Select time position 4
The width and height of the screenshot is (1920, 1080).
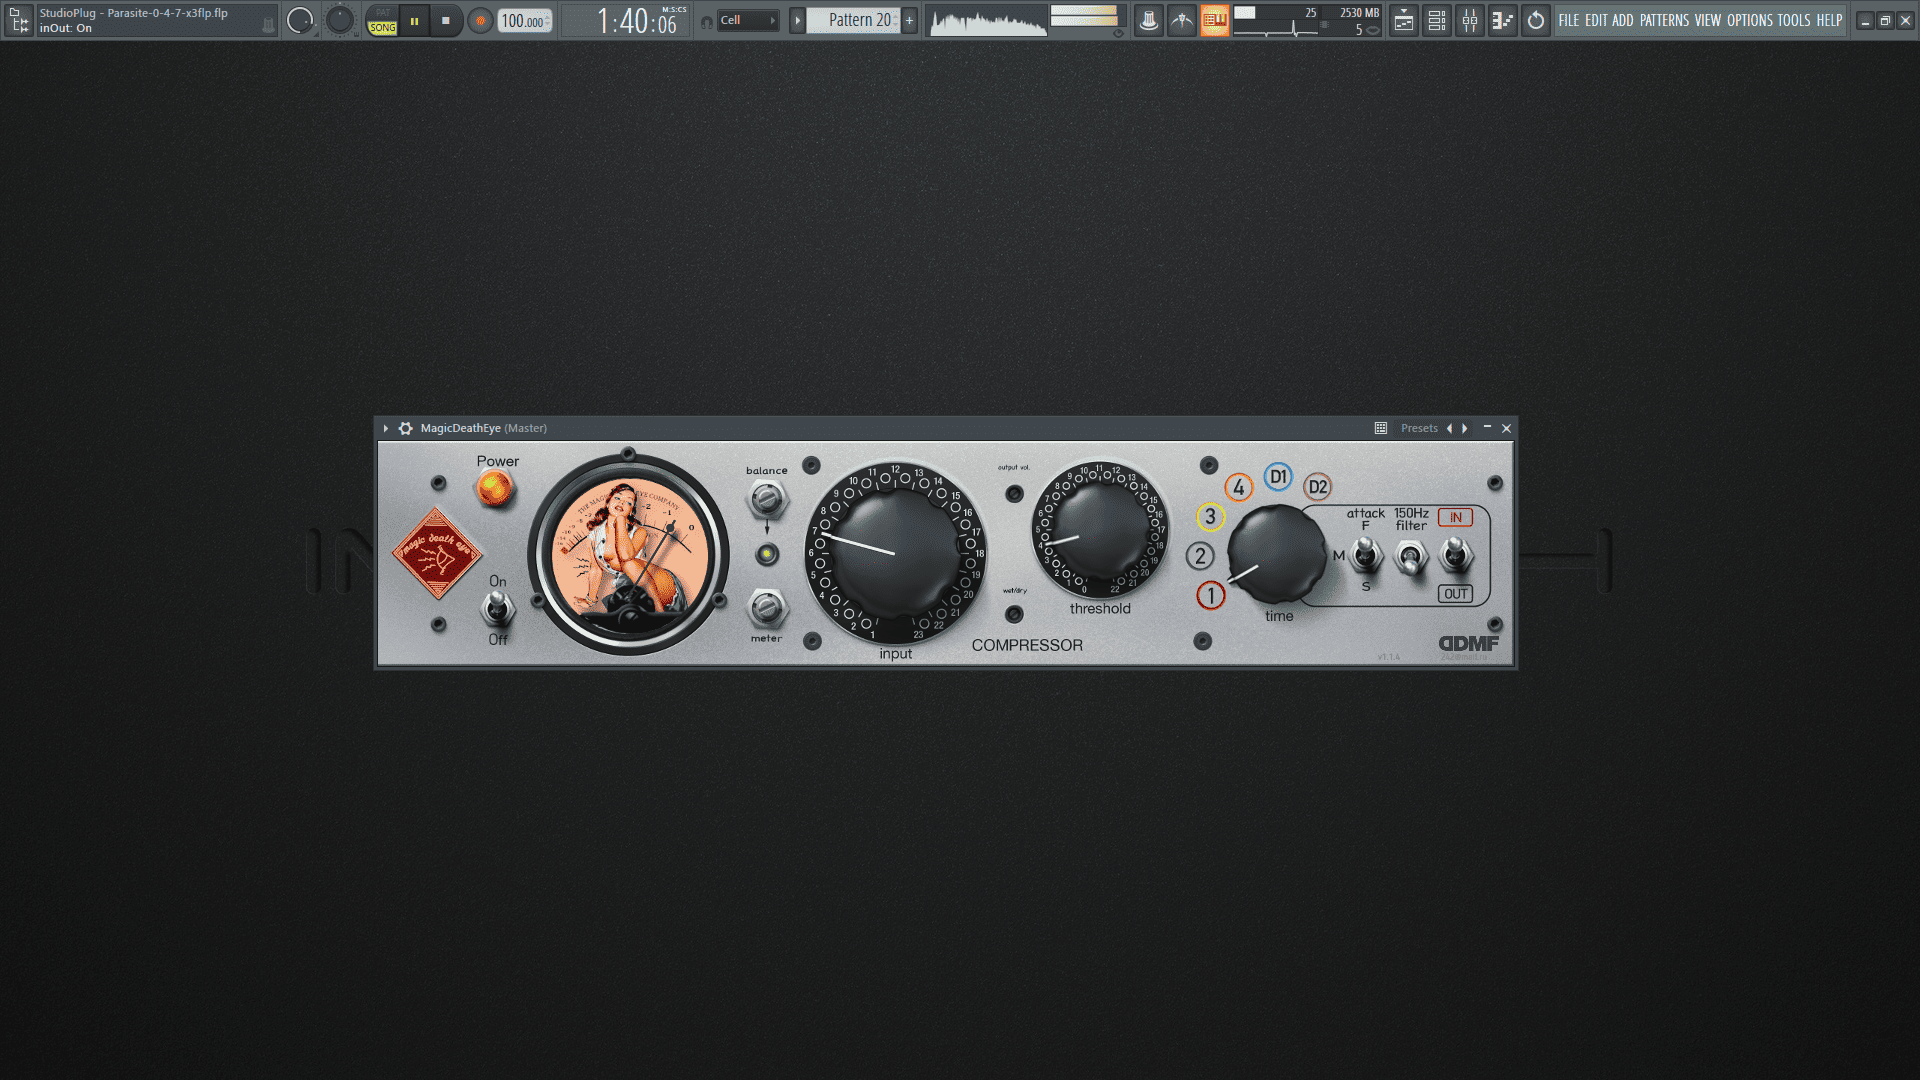1239,488
